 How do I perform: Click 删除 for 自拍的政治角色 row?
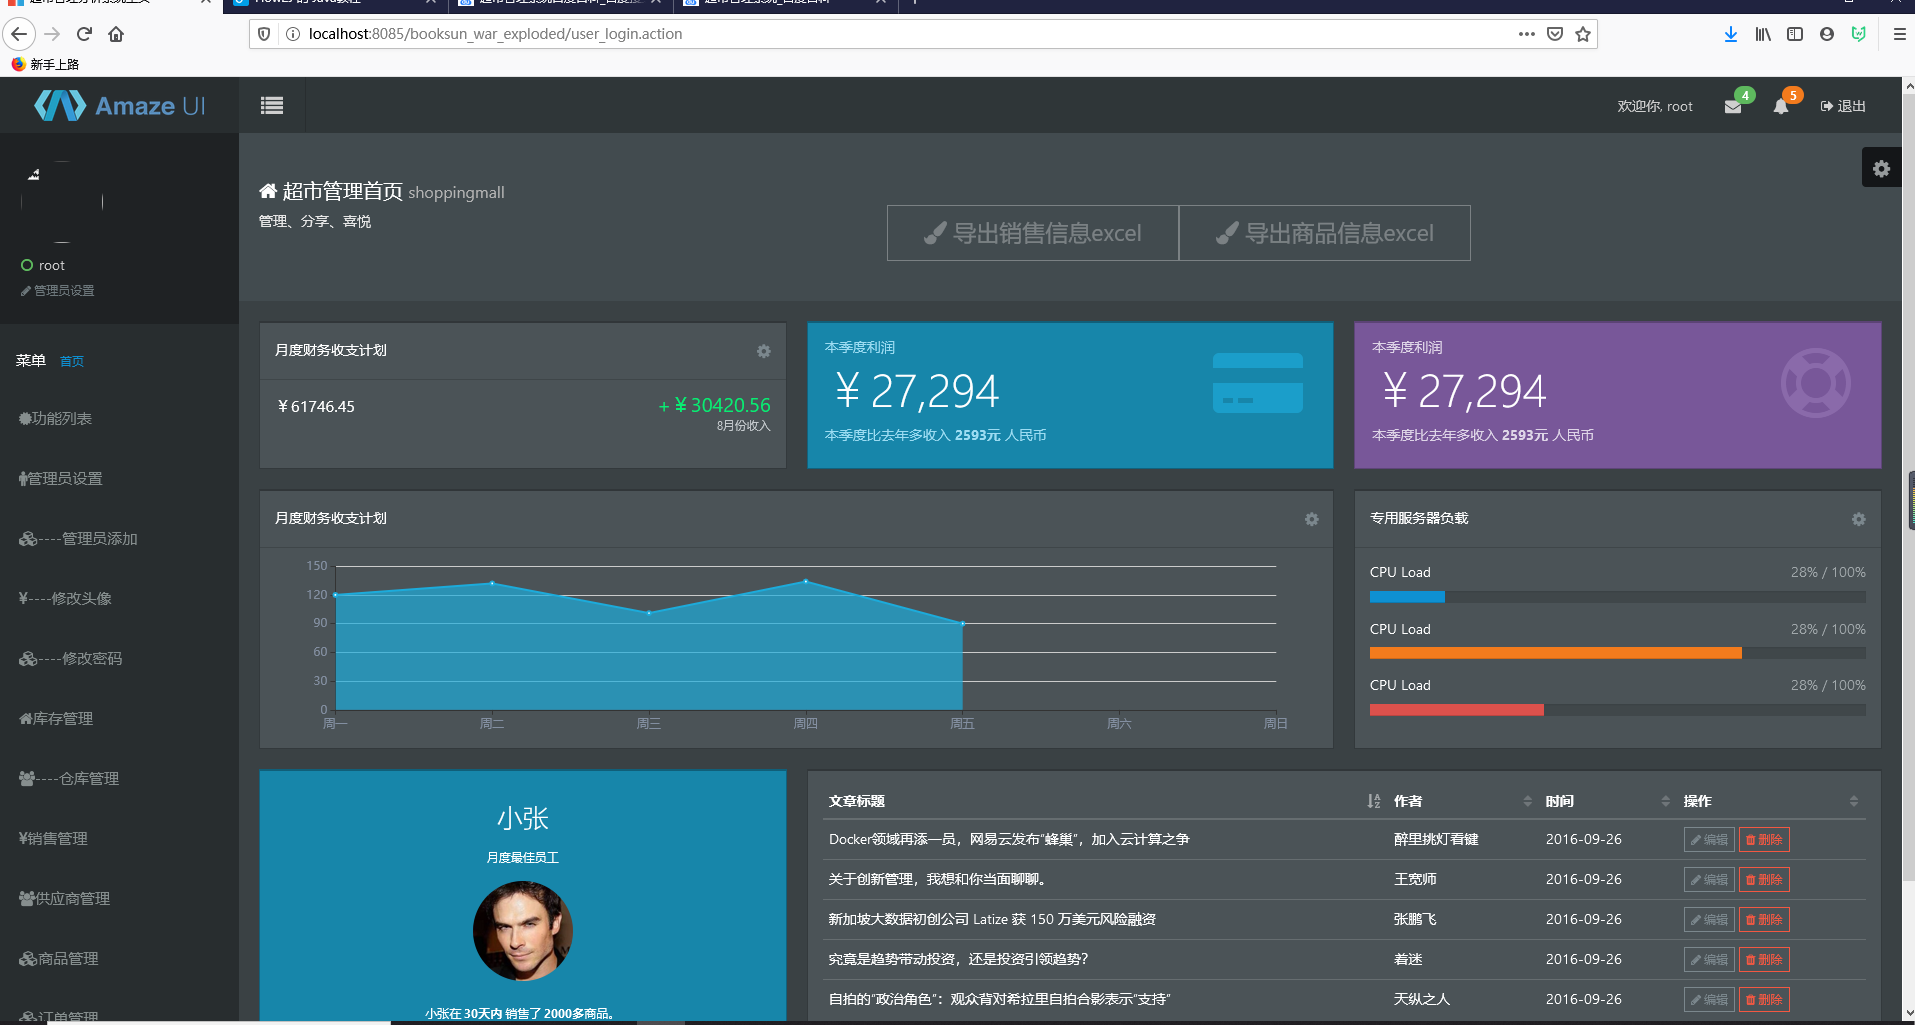(x=1764, y=1000)
